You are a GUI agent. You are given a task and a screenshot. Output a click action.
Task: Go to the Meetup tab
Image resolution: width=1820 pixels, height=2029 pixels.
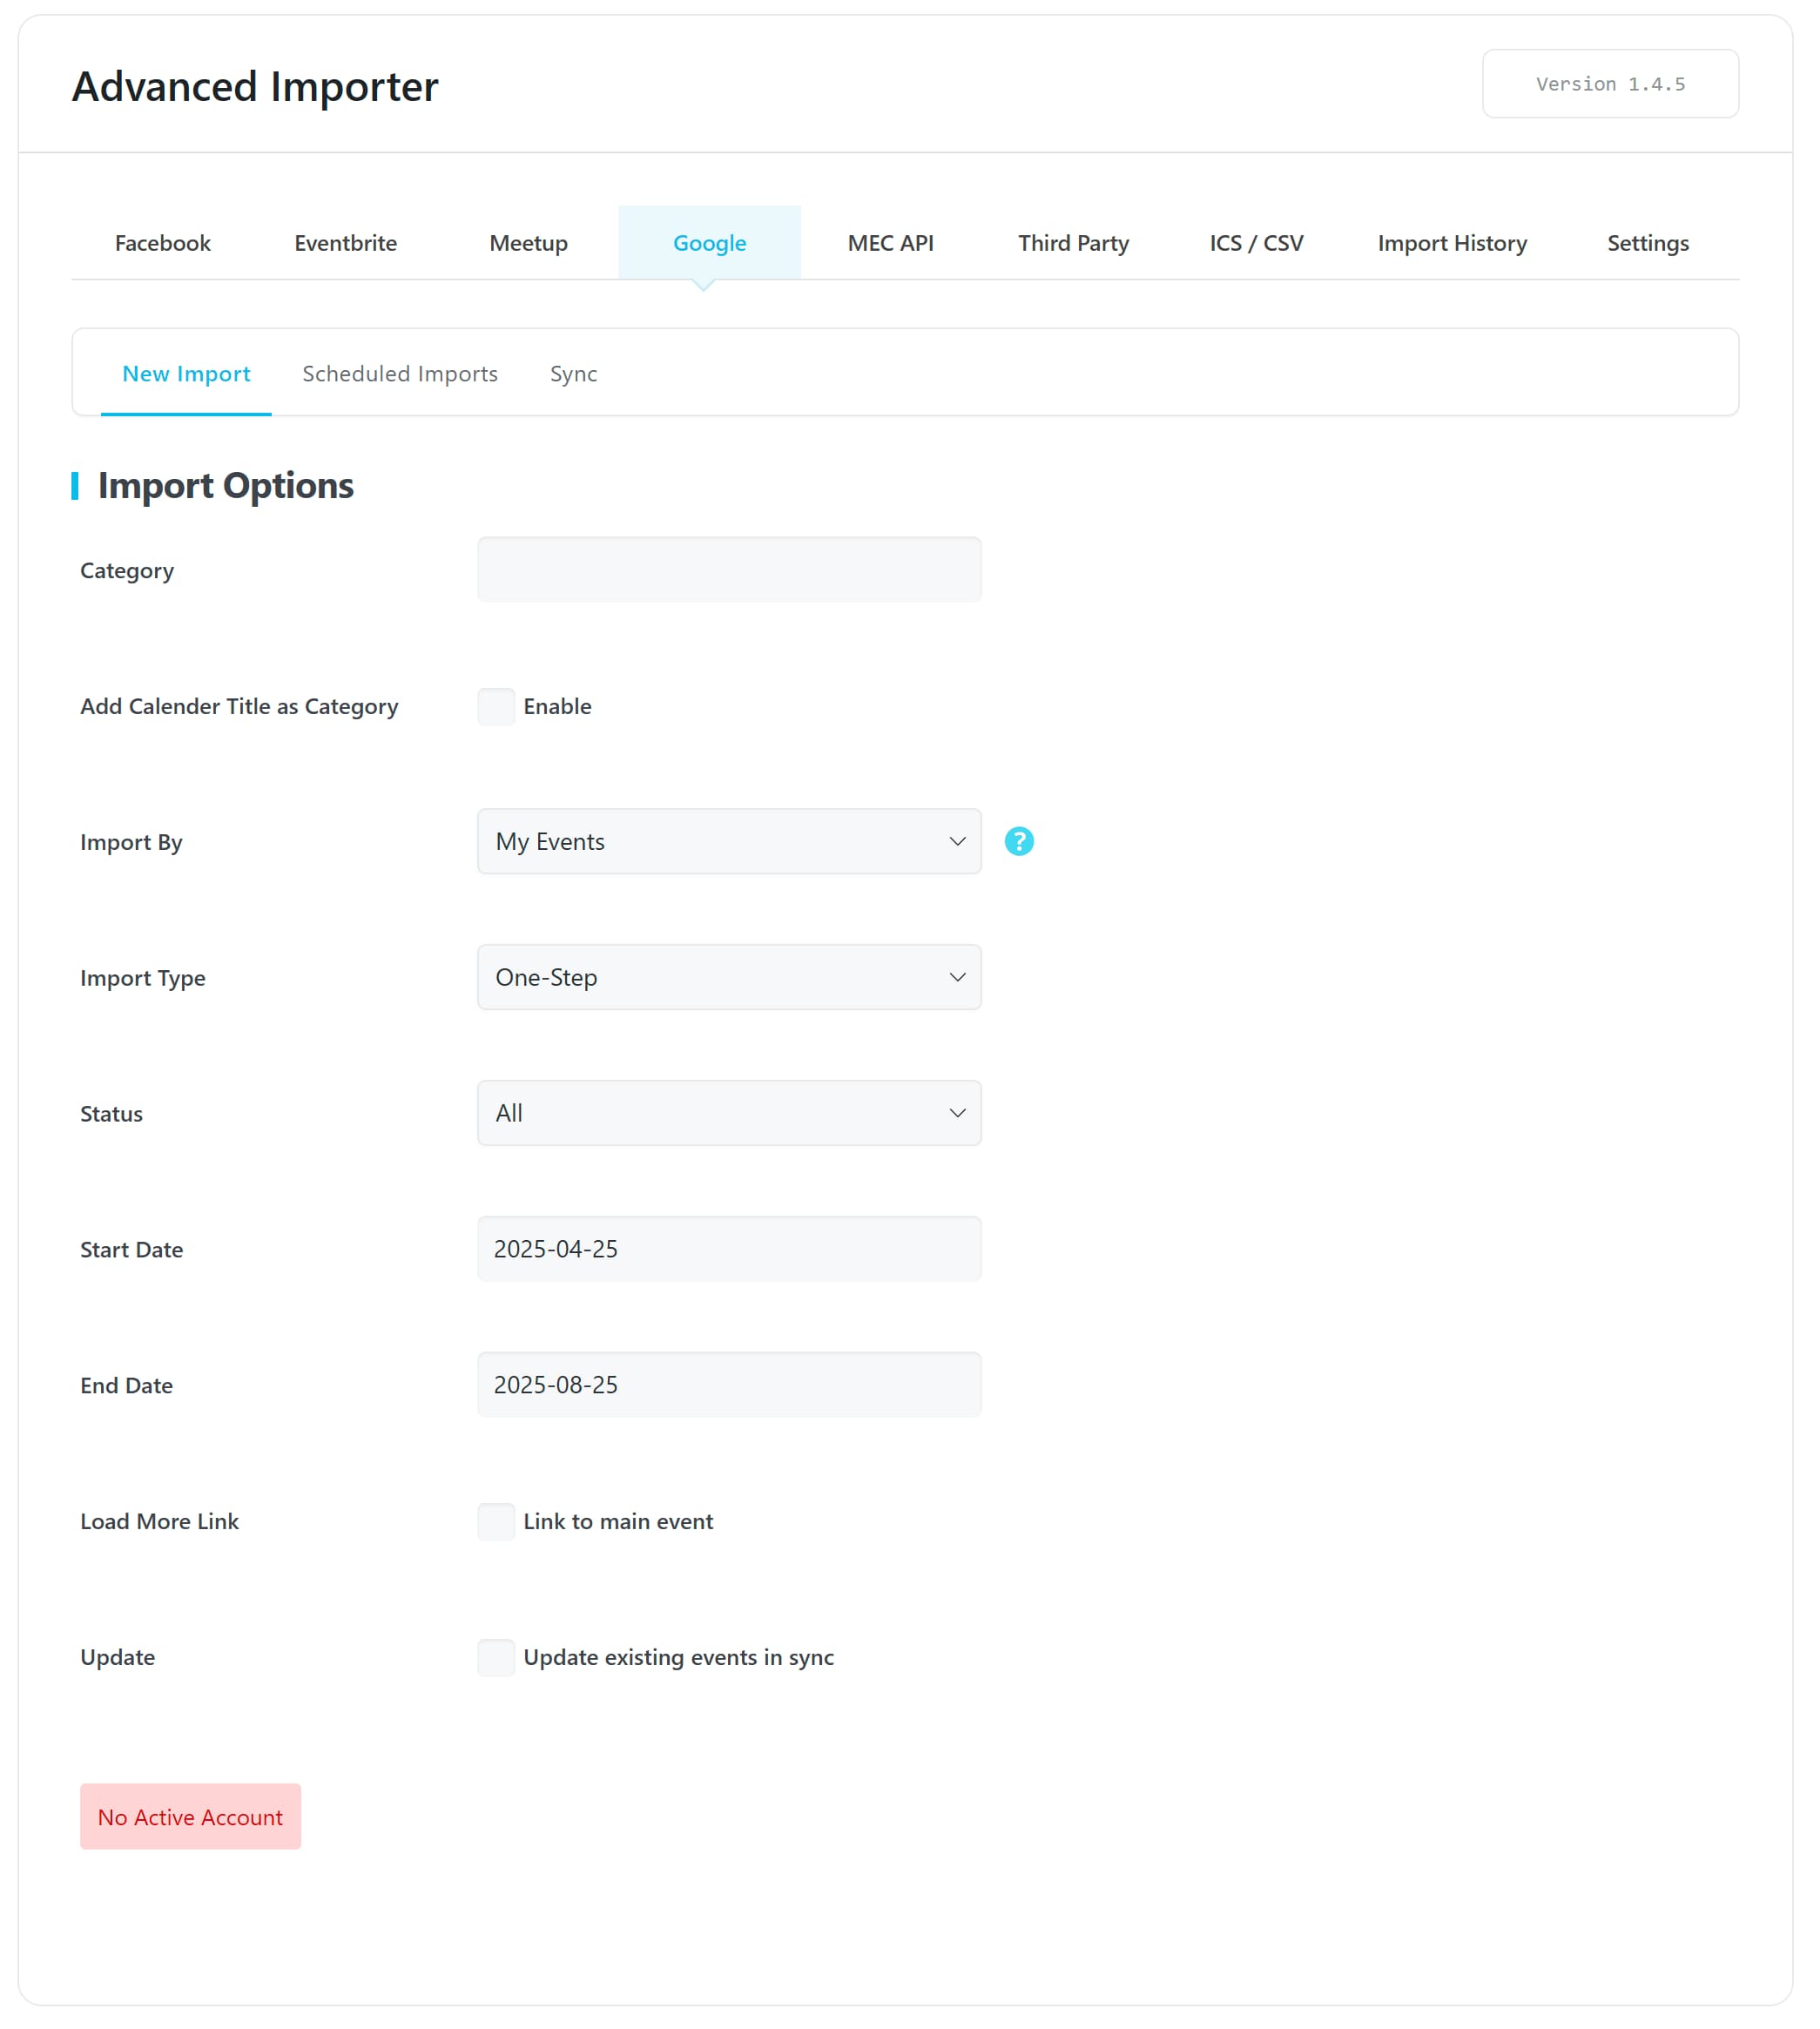(x=528, y=243)
